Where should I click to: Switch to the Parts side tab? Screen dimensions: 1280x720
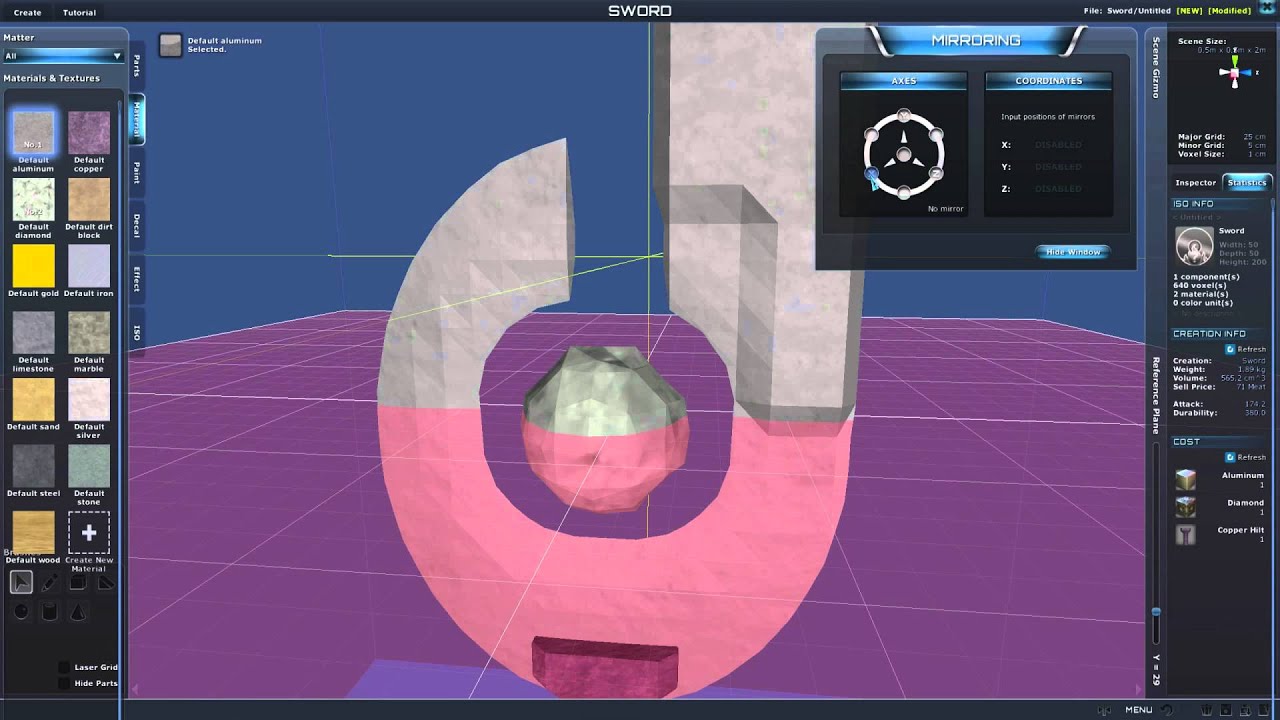point(136,65)
